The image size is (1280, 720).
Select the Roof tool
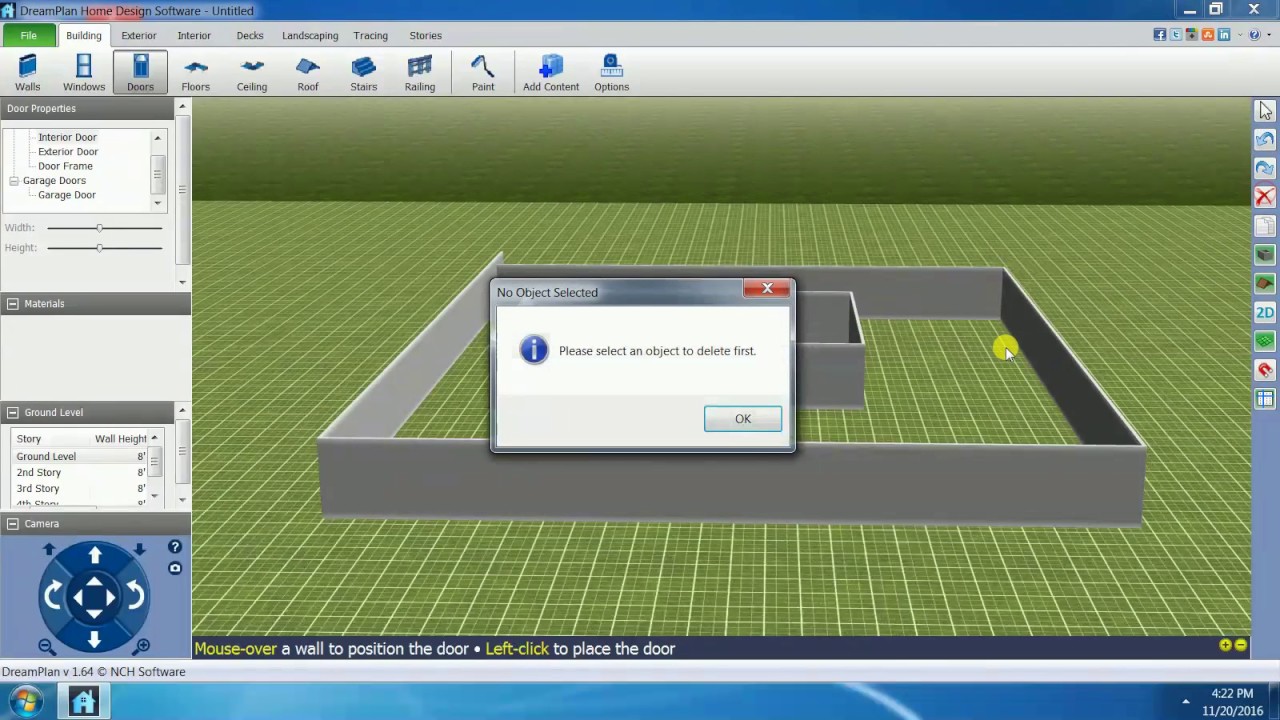(x=308, y=73)
